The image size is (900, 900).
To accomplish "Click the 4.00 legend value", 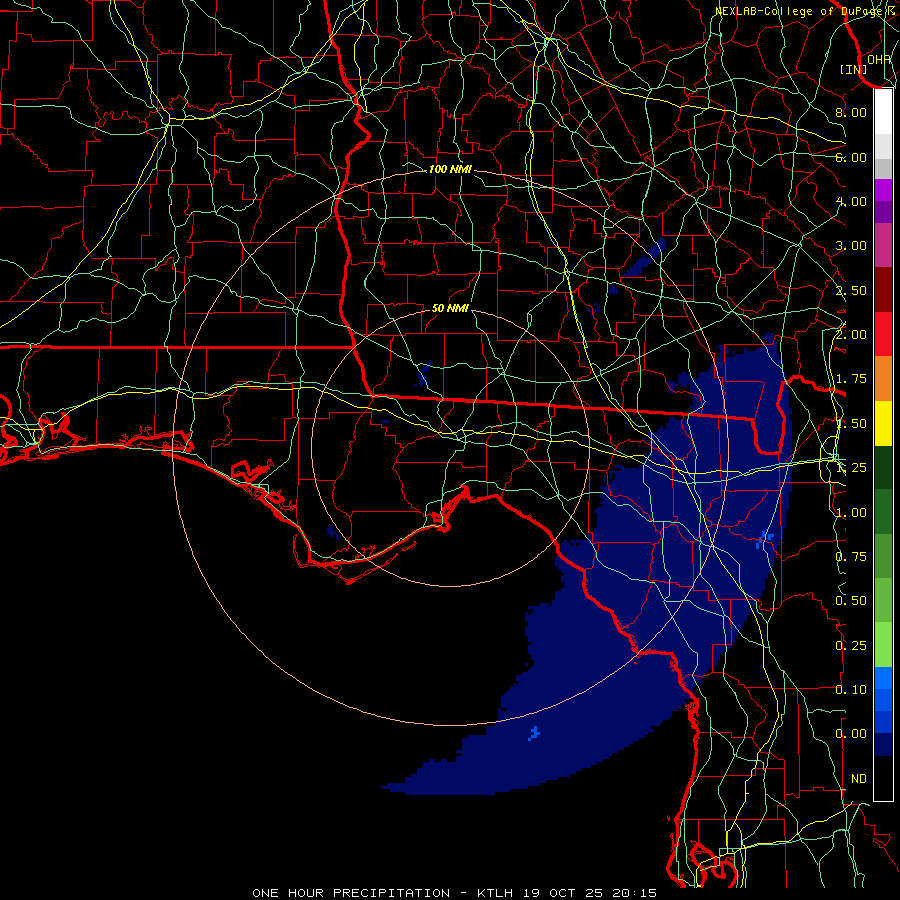I will tap(851, 201).
